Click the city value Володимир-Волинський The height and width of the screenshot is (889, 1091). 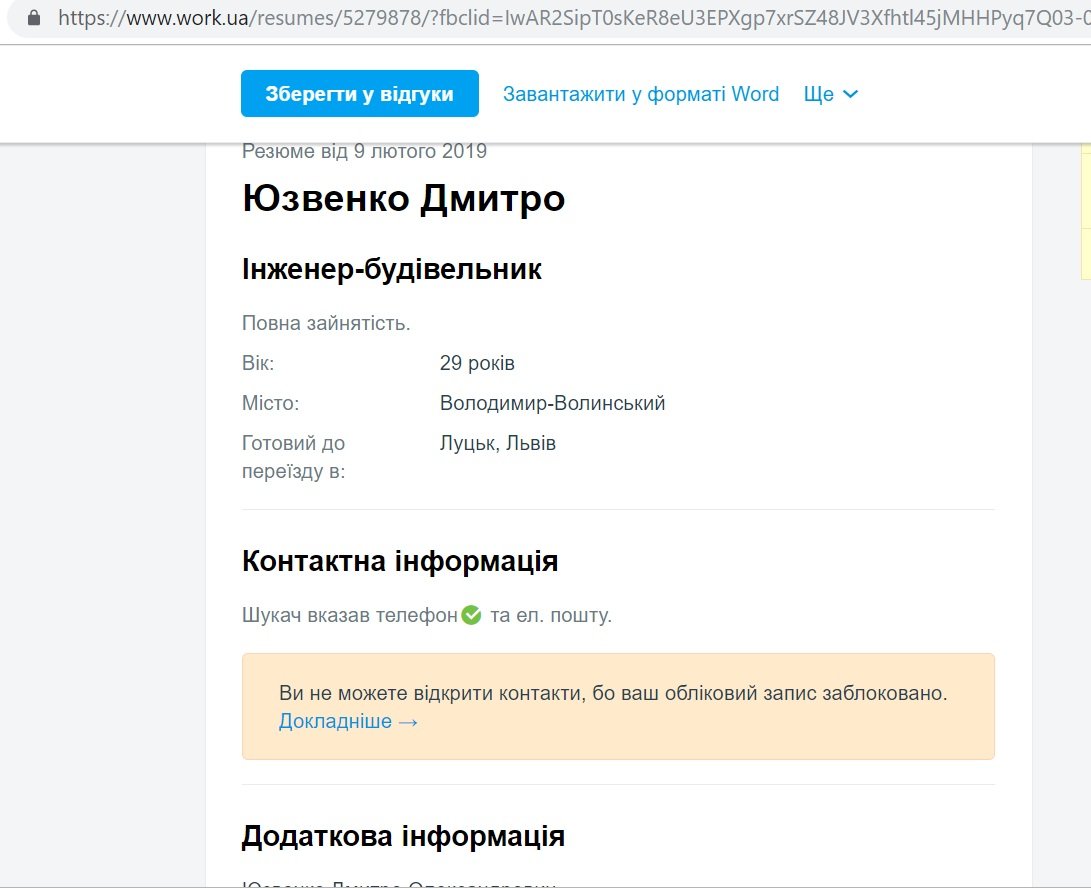(552, 403)
